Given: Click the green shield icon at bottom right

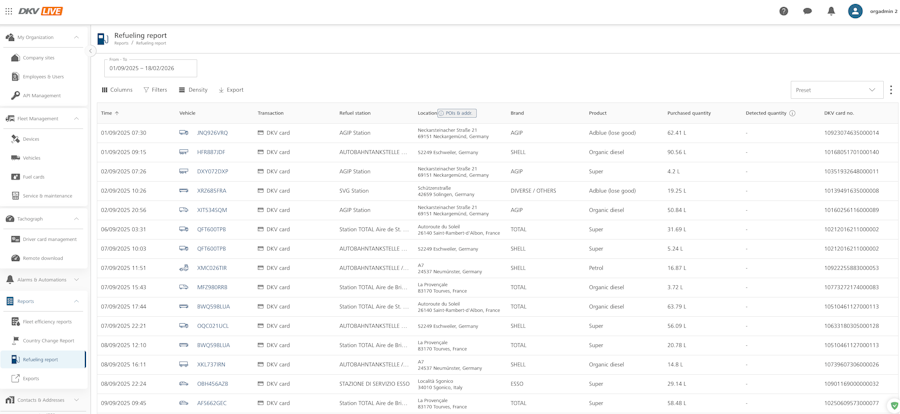Looking at the screenshot, I should (x=893, y=405).
